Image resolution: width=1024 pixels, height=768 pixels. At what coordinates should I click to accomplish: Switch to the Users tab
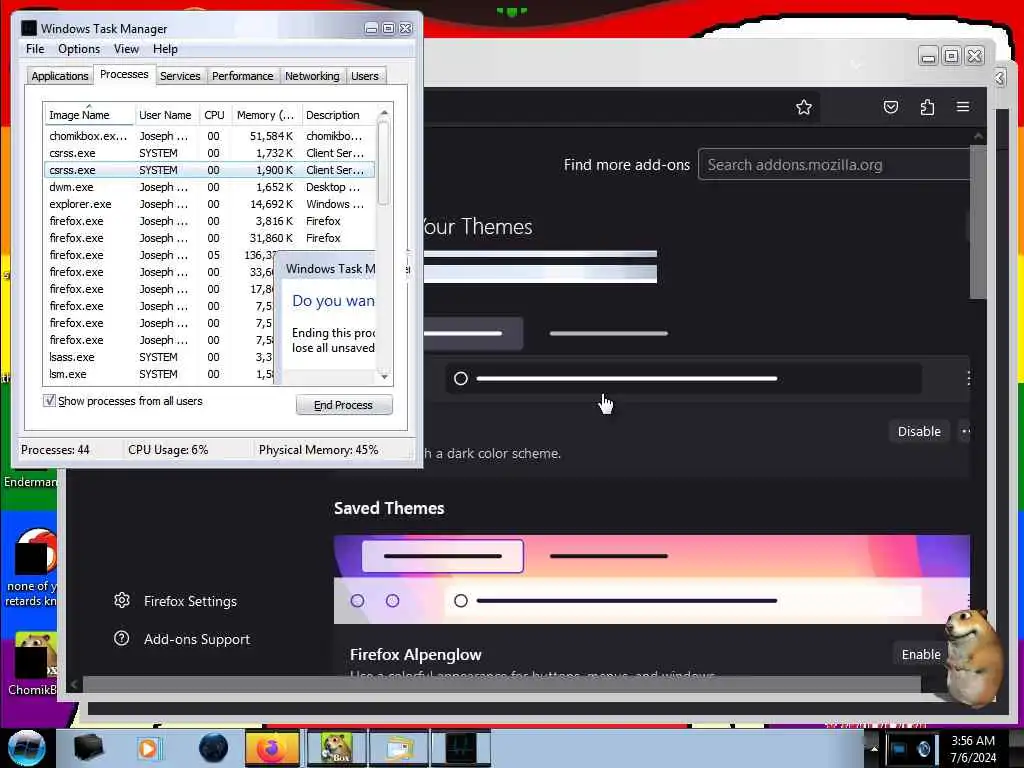coord(364,76)
